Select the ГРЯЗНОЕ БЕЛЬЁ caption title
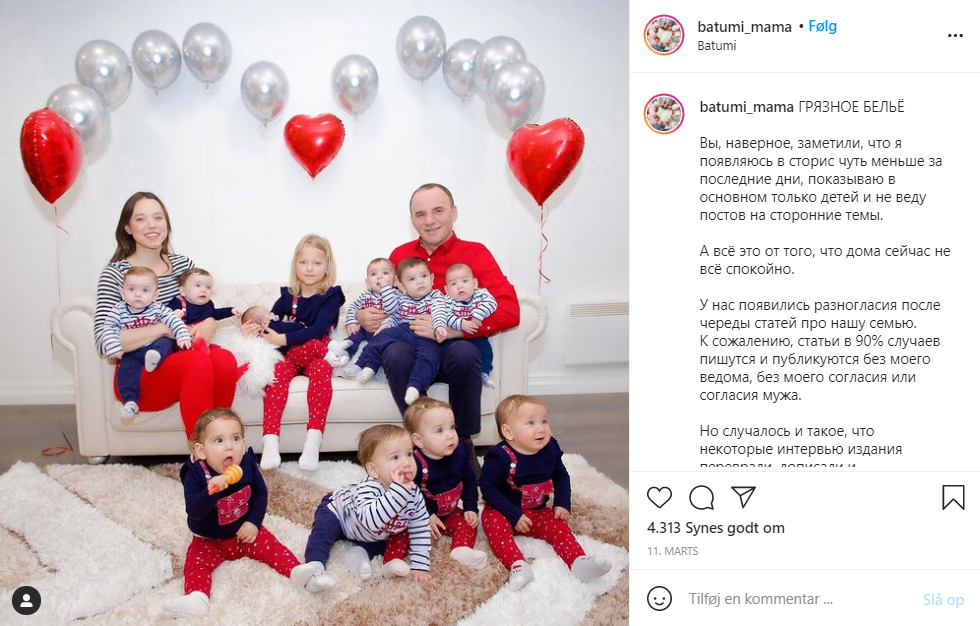 [851, 107]
